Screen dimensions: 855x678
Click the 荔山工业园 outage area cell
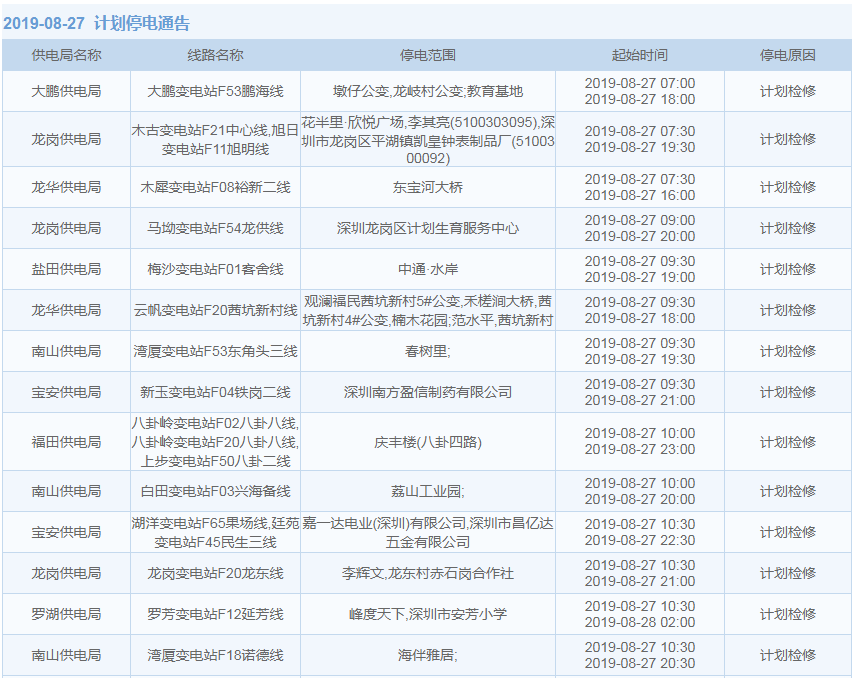[428, 491]
